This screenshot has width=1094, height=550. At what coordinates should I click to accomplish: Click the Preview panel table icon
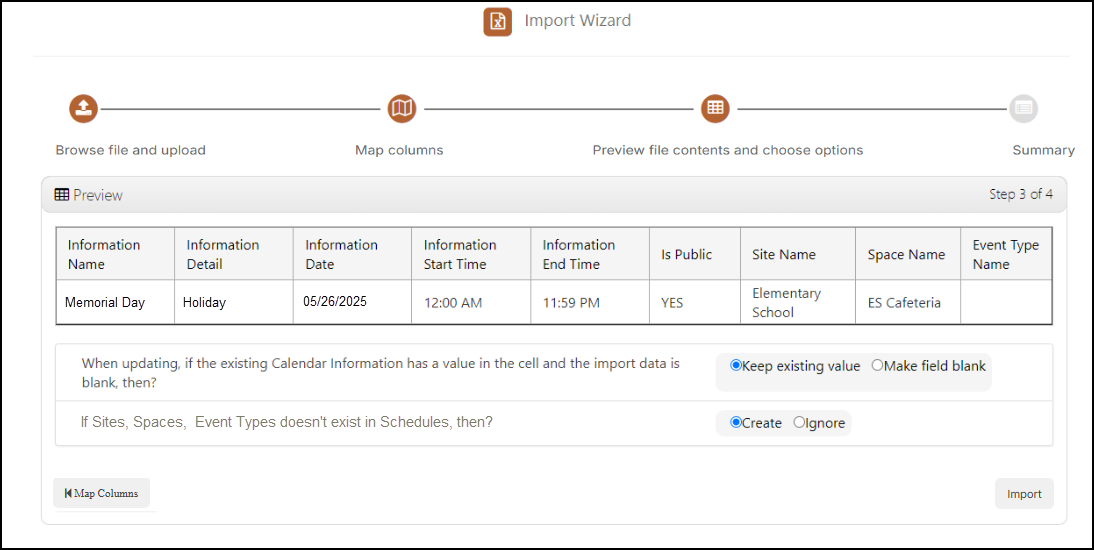tap(61, 195)
